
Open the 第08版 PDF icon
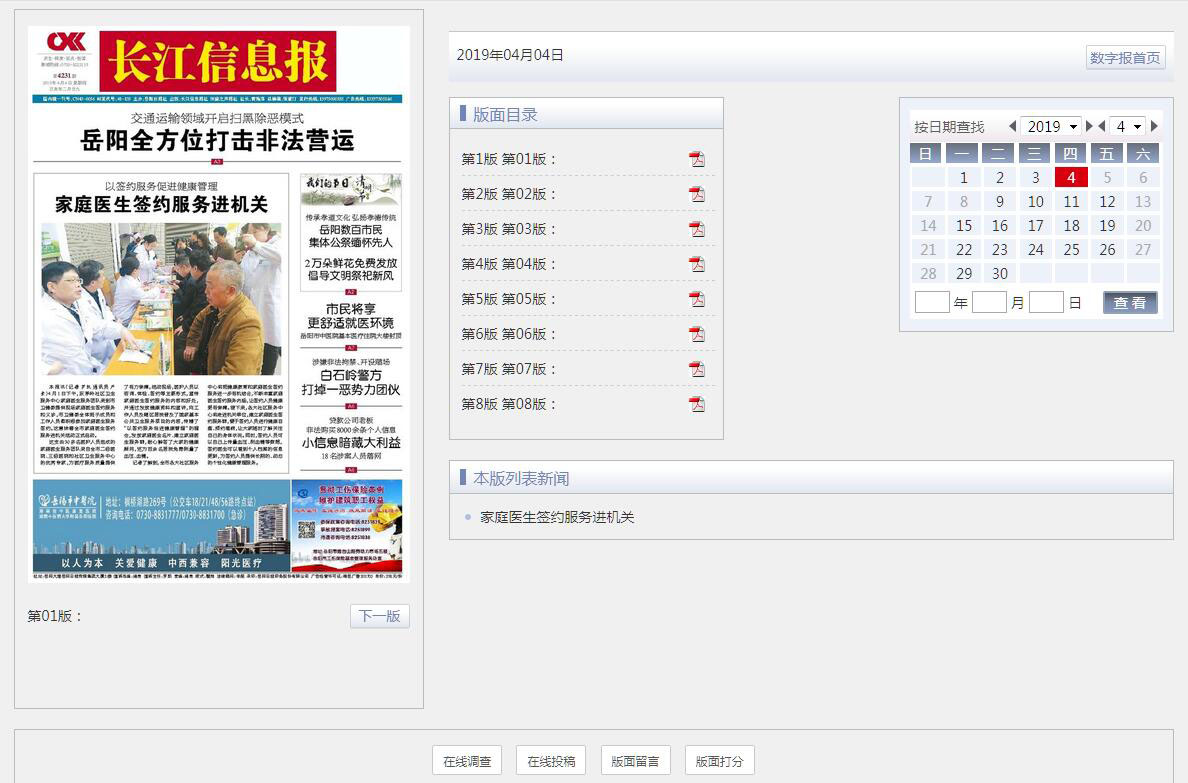click(x=697, y=404)
